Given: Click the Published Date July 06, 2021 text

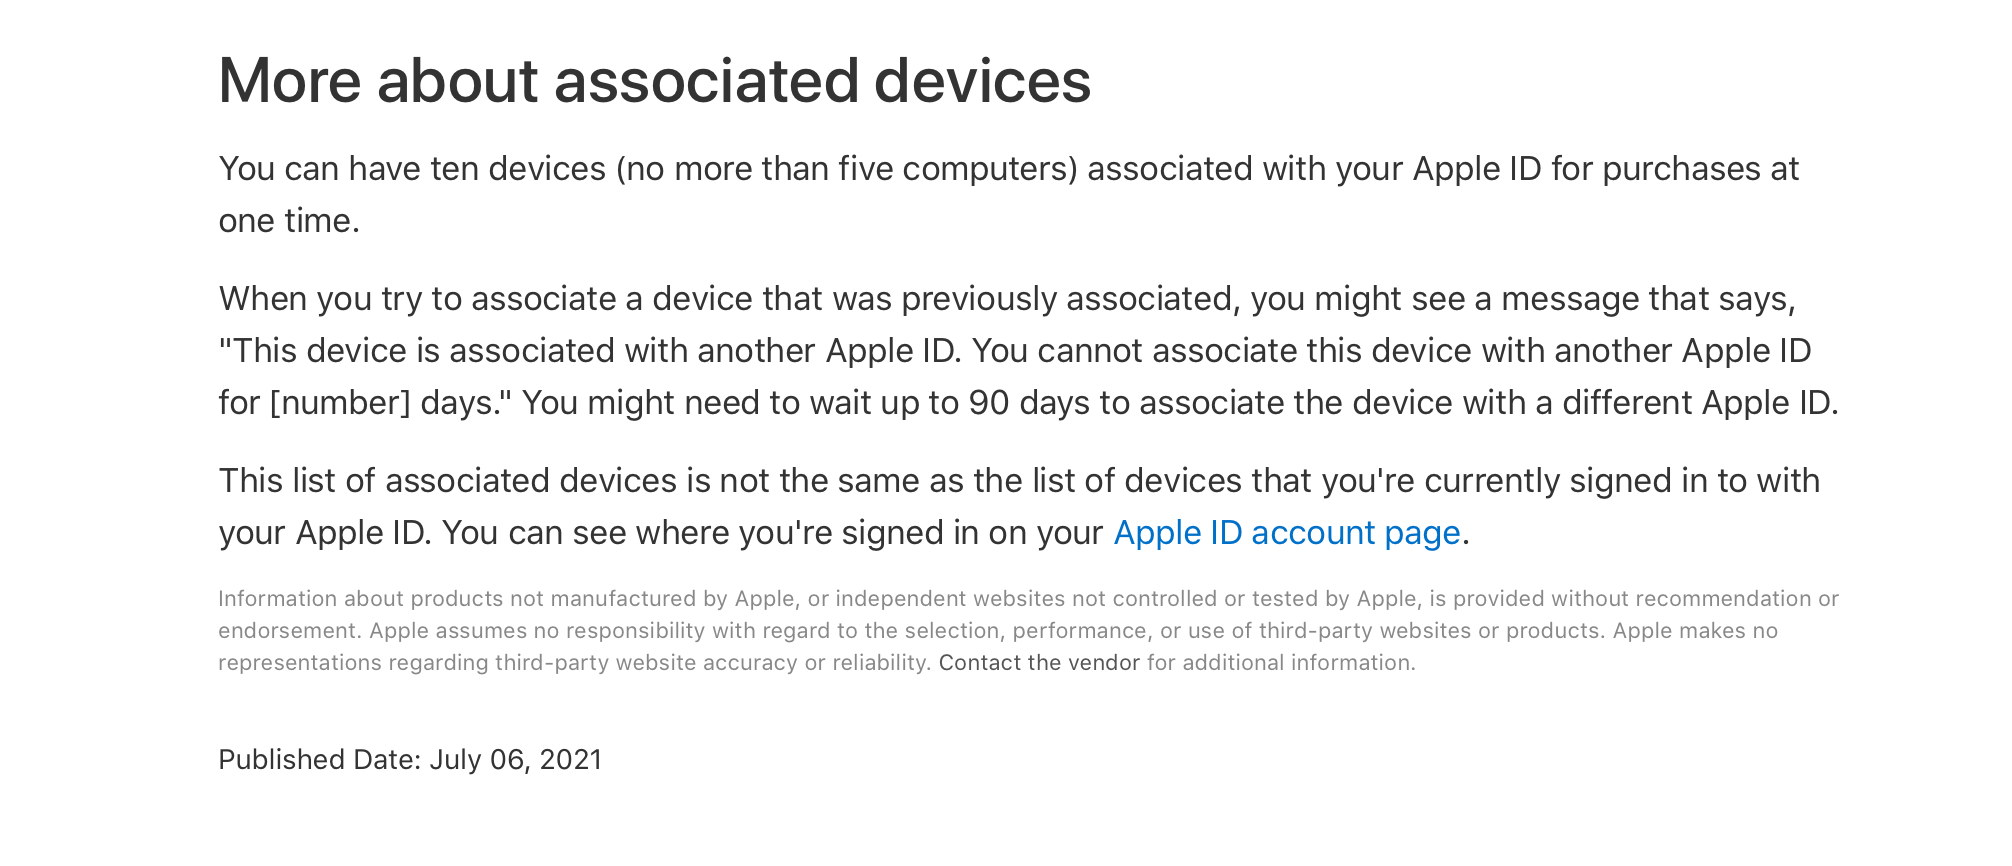Looking at the screenshot, I should (x=410, y=760).
